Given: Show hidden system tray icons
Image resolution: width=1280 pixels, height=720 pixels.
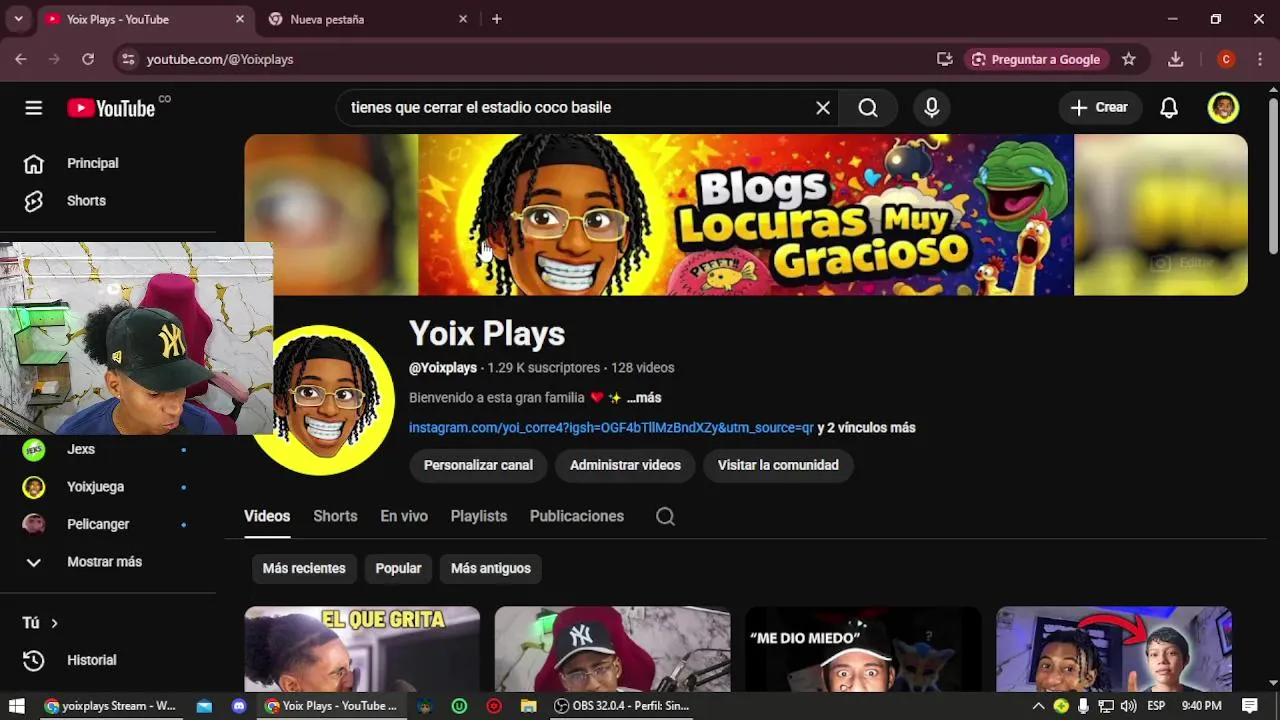Looking at the screenshot, I should (x=1038, y=706).
